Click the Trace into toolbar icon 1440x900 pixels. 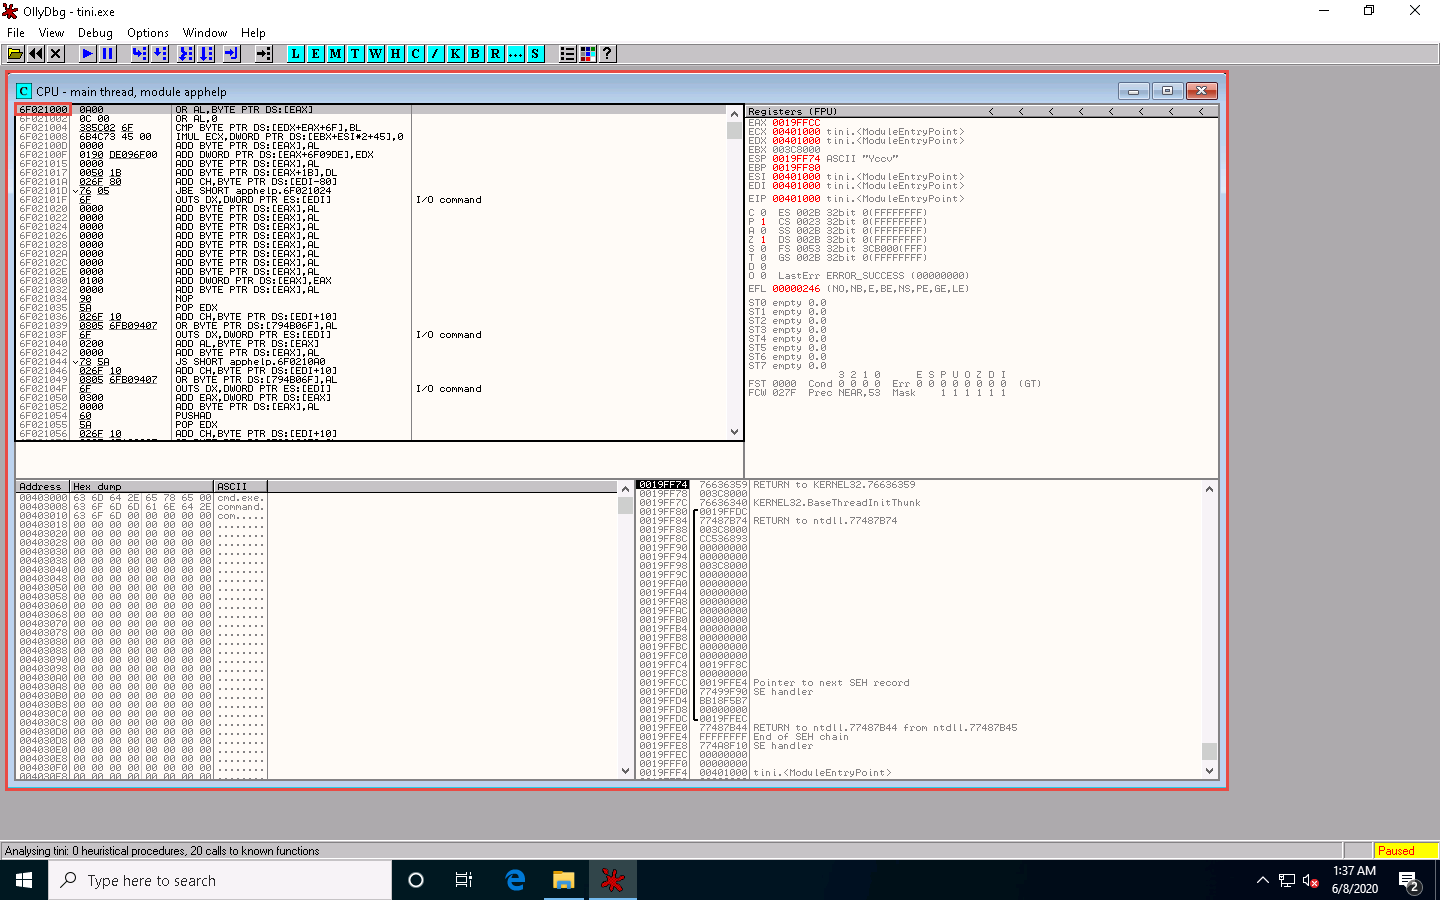[x=186, y=54]
